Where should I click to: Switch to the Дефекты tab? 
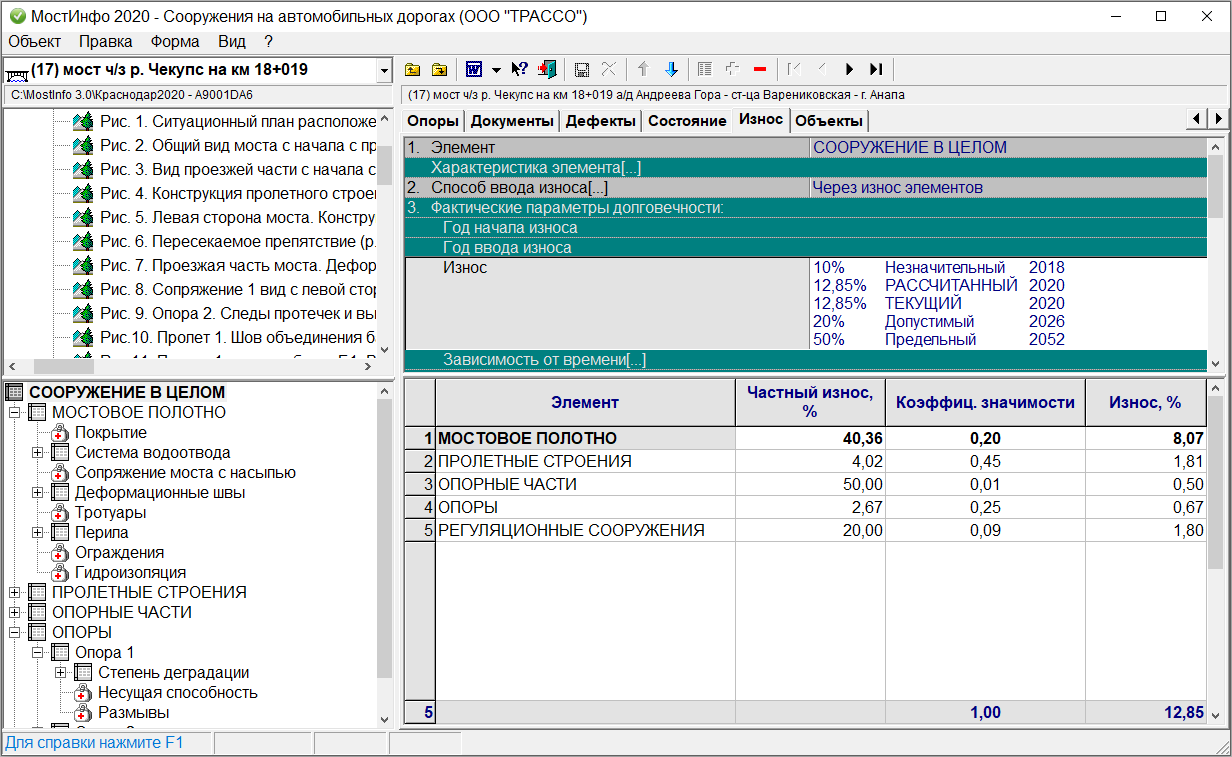coord(600,121)
